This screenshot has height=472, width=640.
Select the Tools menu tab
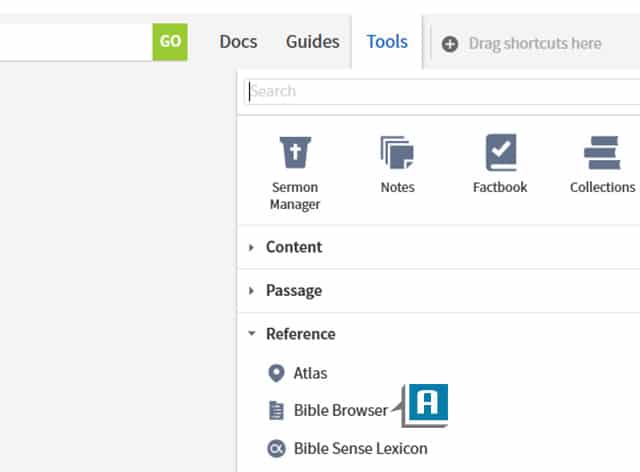click(387, 42)
